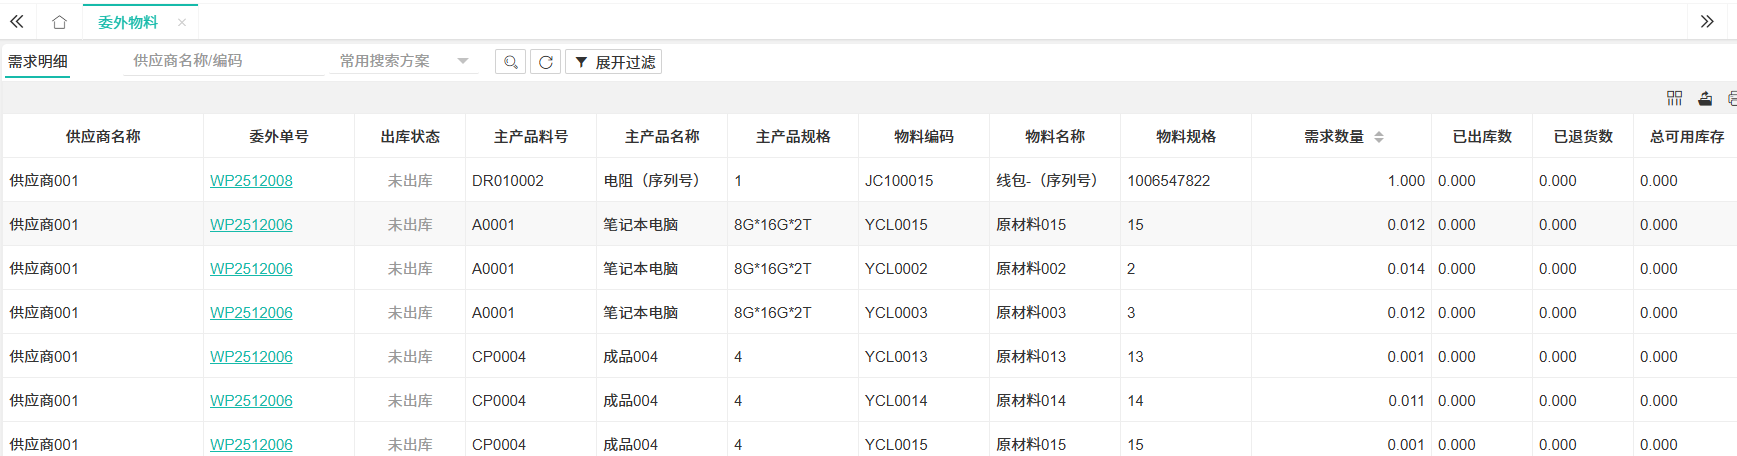The width and height of the screenshot is (1737, 456).
Task: Open WP2512006 link in YCL0013 row
Action: (x=251, y=357)
